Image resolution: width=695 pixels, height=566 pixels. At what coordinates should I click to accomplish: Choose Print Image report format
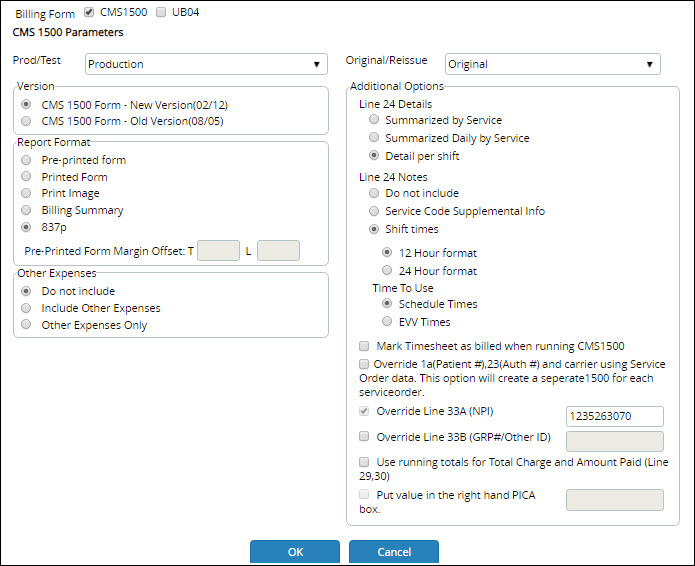point(26,193)
